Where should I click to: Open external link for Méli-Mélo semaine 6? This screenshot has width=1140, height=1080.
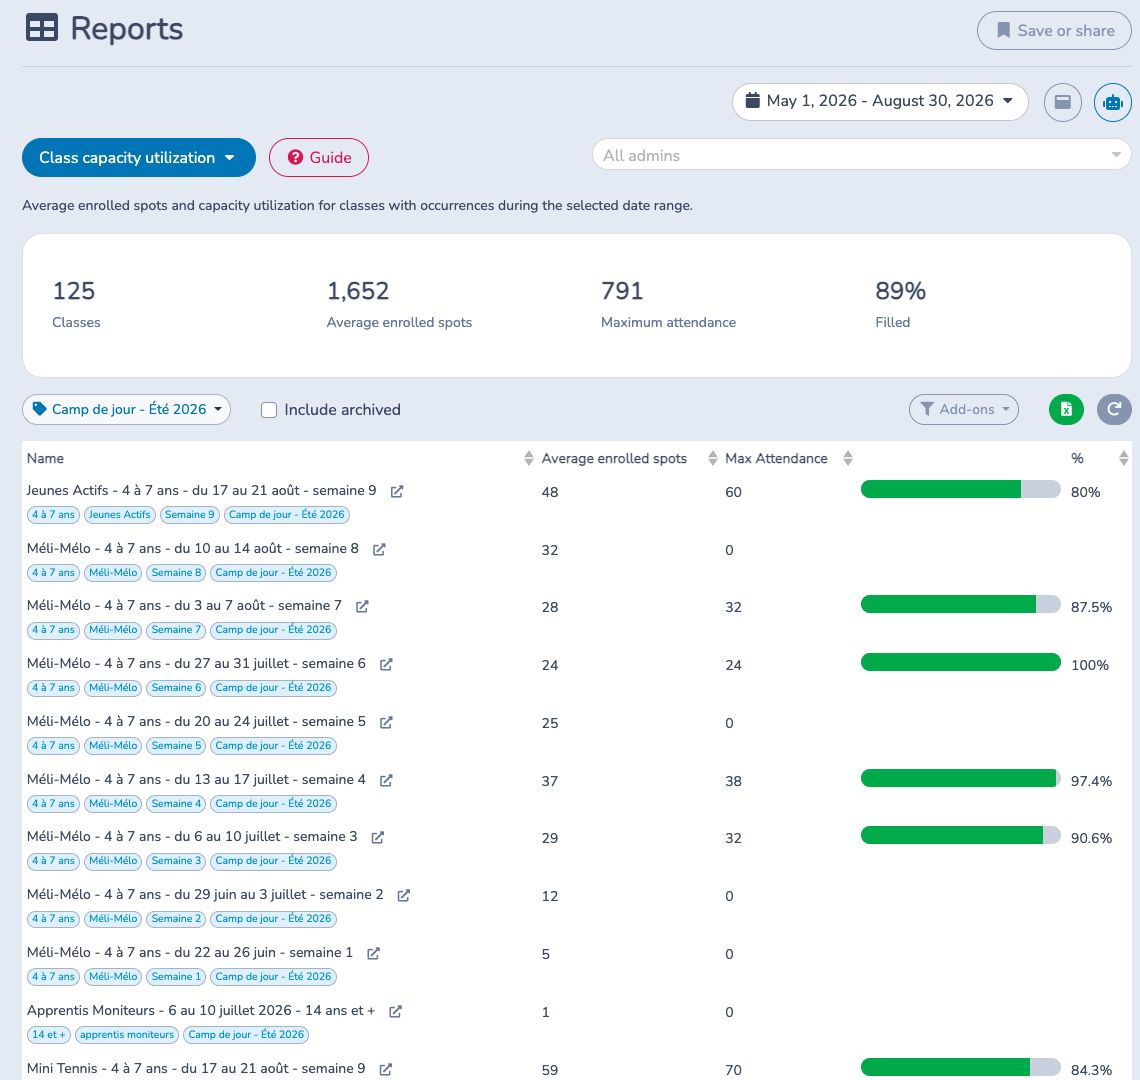click(386, 665)
